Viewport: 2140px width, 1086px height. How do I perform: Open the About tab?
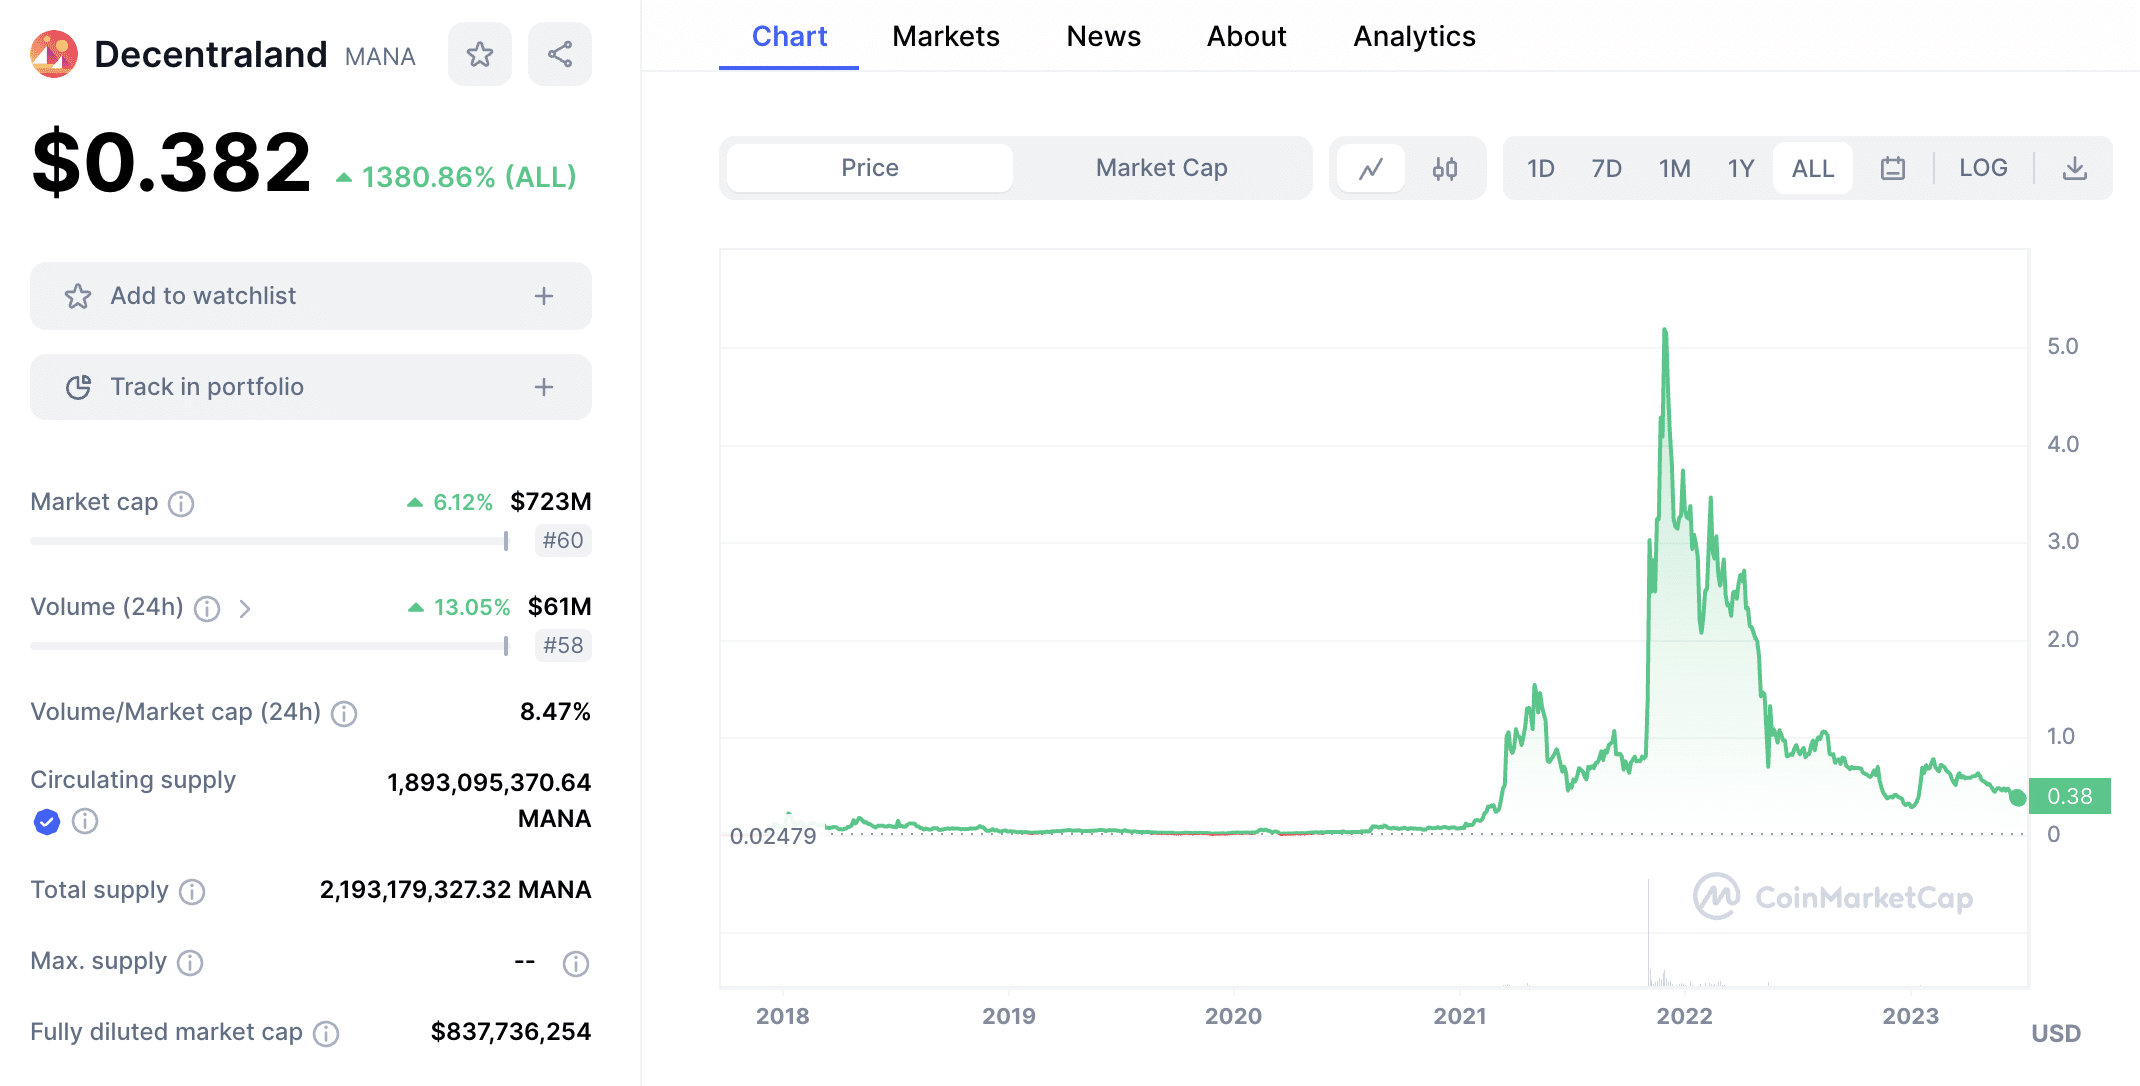click(1247, 36)
